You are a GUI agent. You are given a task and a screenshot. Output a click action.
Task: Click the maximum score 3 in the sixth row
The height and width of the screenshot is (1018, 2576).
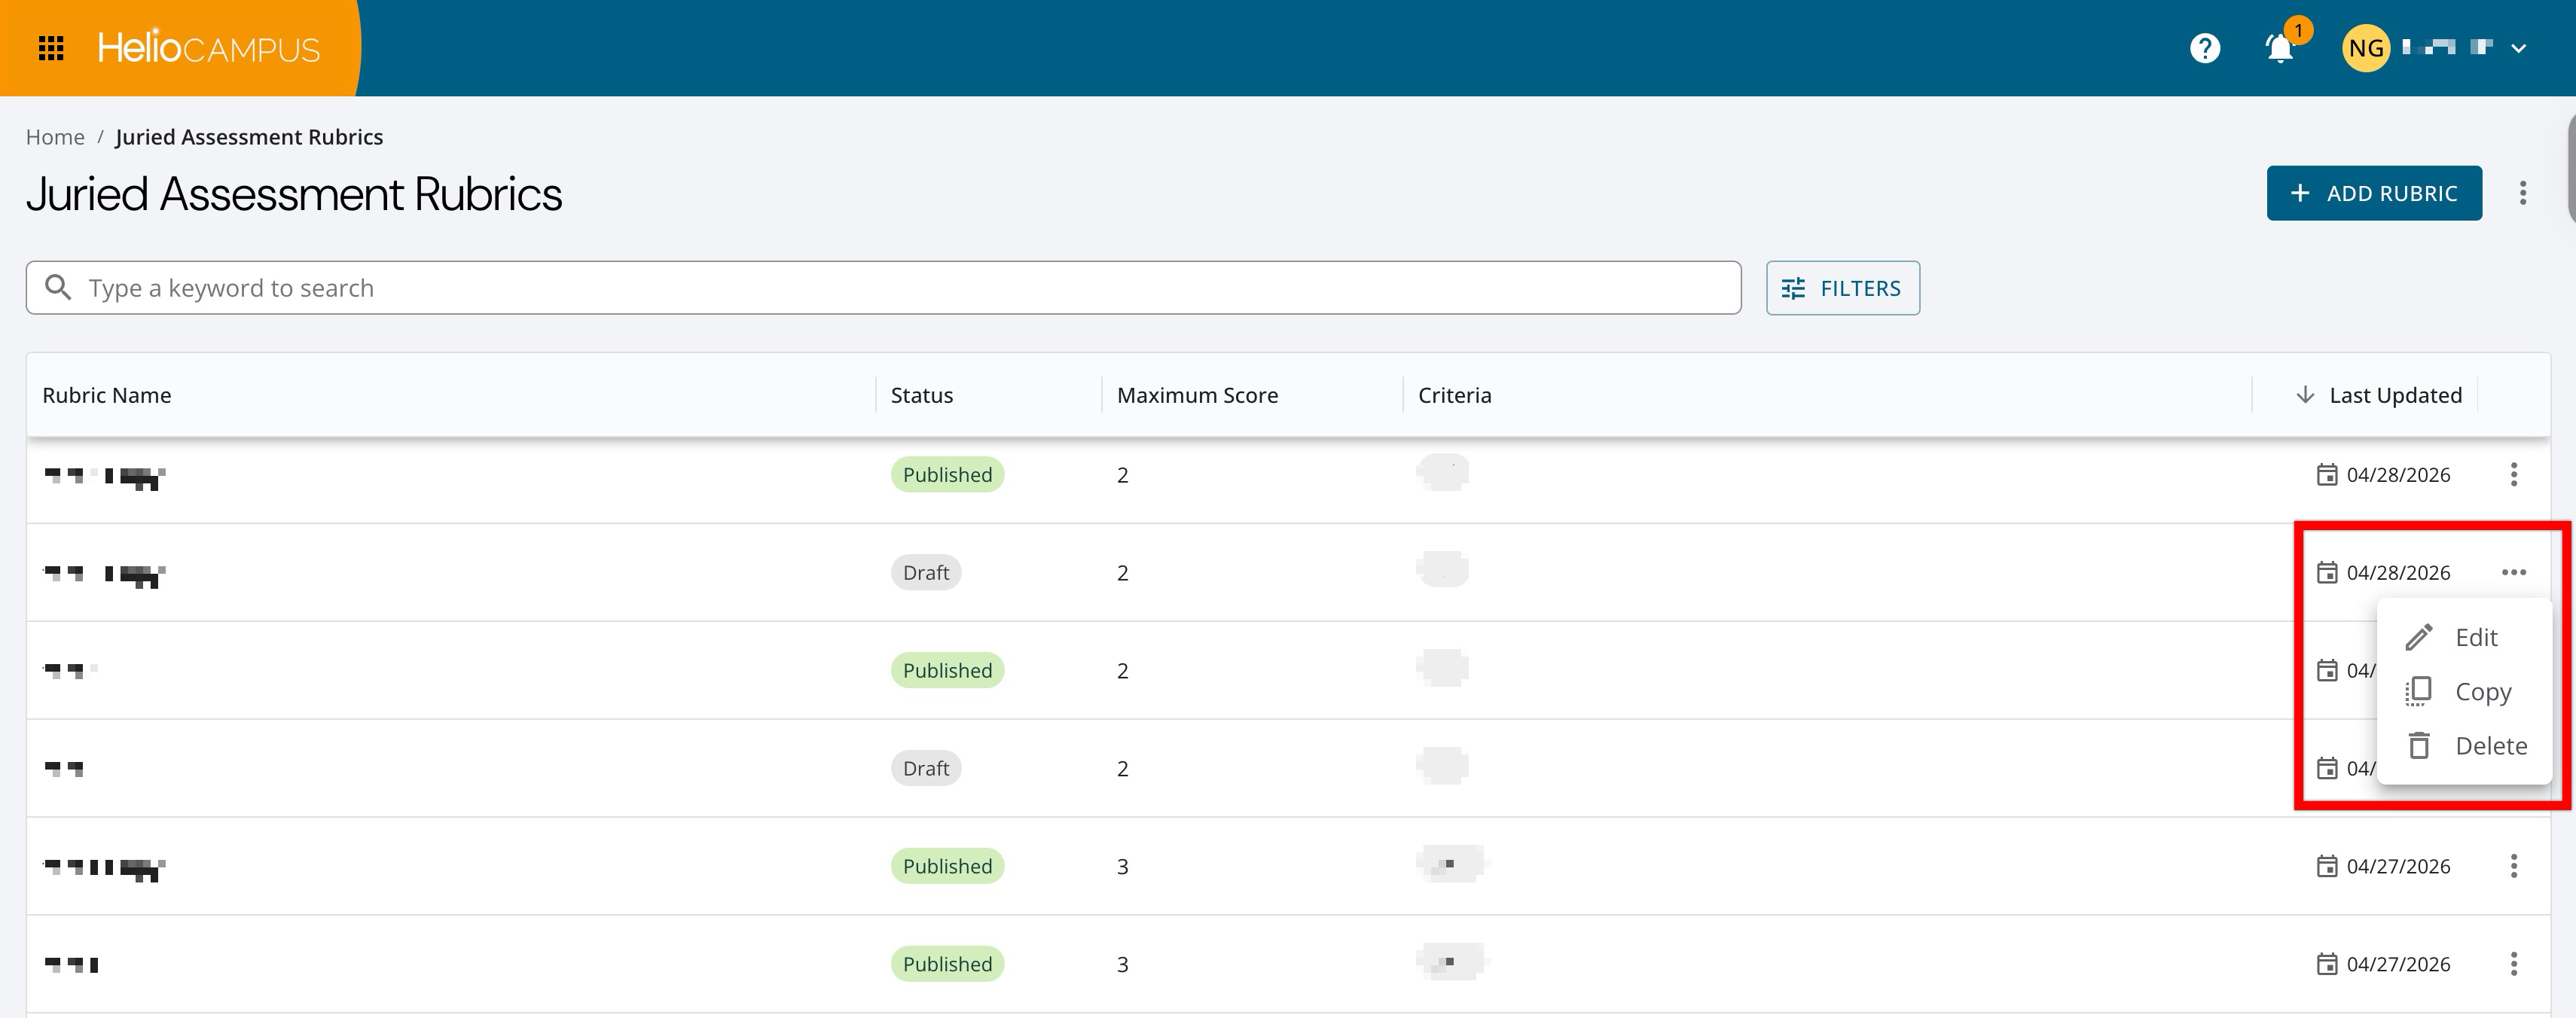tap(1123, 965)
